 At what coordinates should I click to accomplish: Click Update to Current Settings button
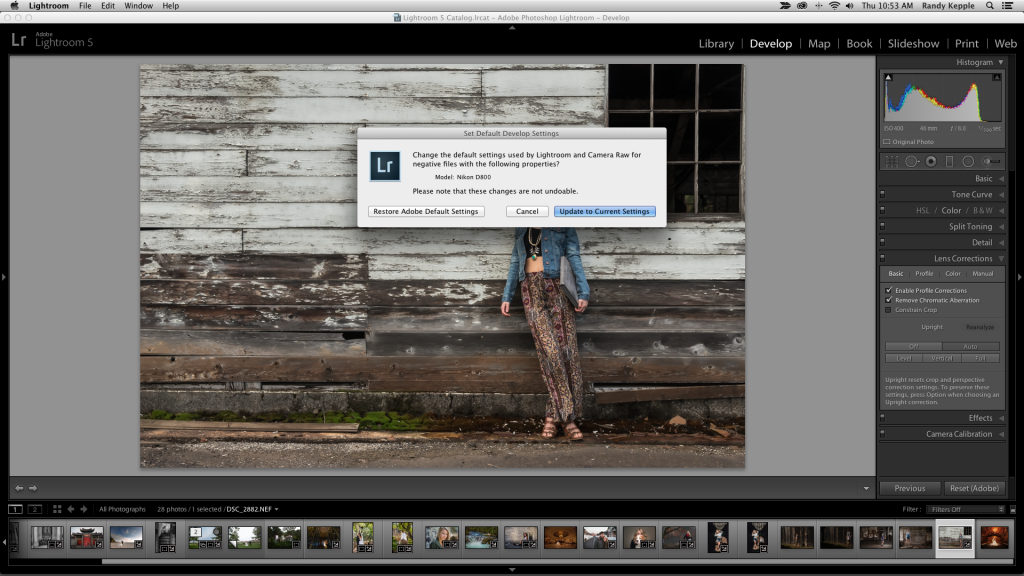coord(604,211)
